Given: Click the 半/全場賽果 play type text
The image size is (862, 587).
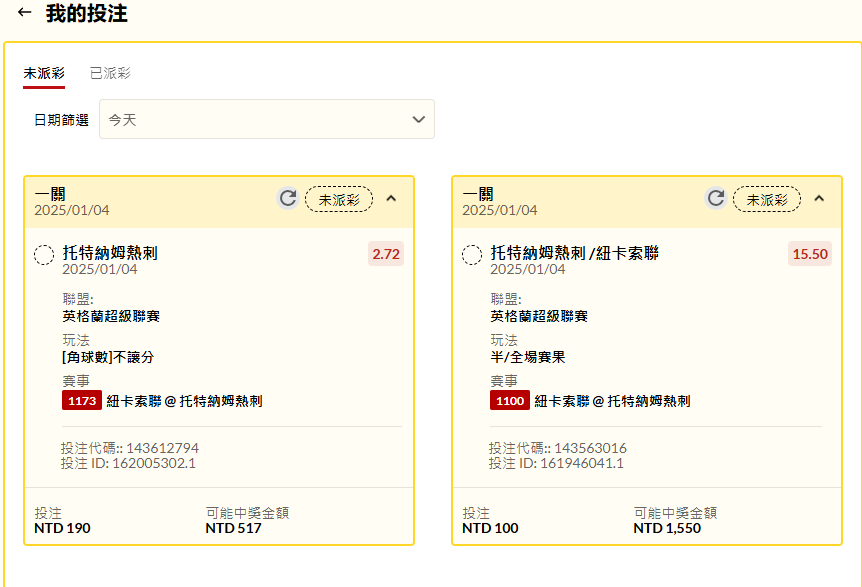Looking at the screenshot, I should (528, 357).
